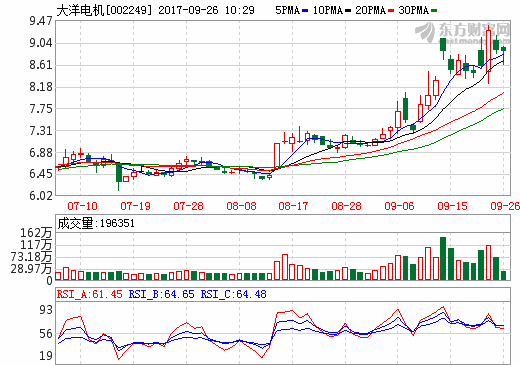Select the 08-28 date marker
Screen dimensions: 520x365
[346, 206]
